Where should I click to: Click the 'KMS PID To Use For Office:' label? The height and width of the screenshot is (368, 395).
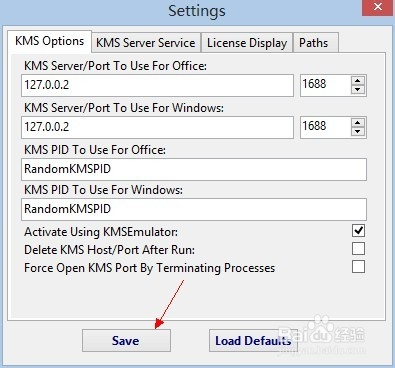[95, 150]
